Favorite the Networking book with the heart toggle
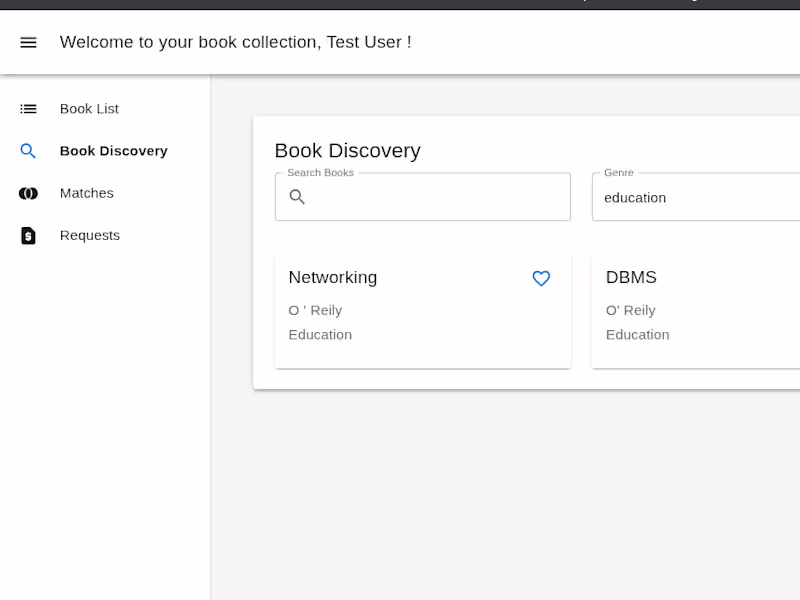The width and height of the screenshot is (800, 600). tap(541, 279)
